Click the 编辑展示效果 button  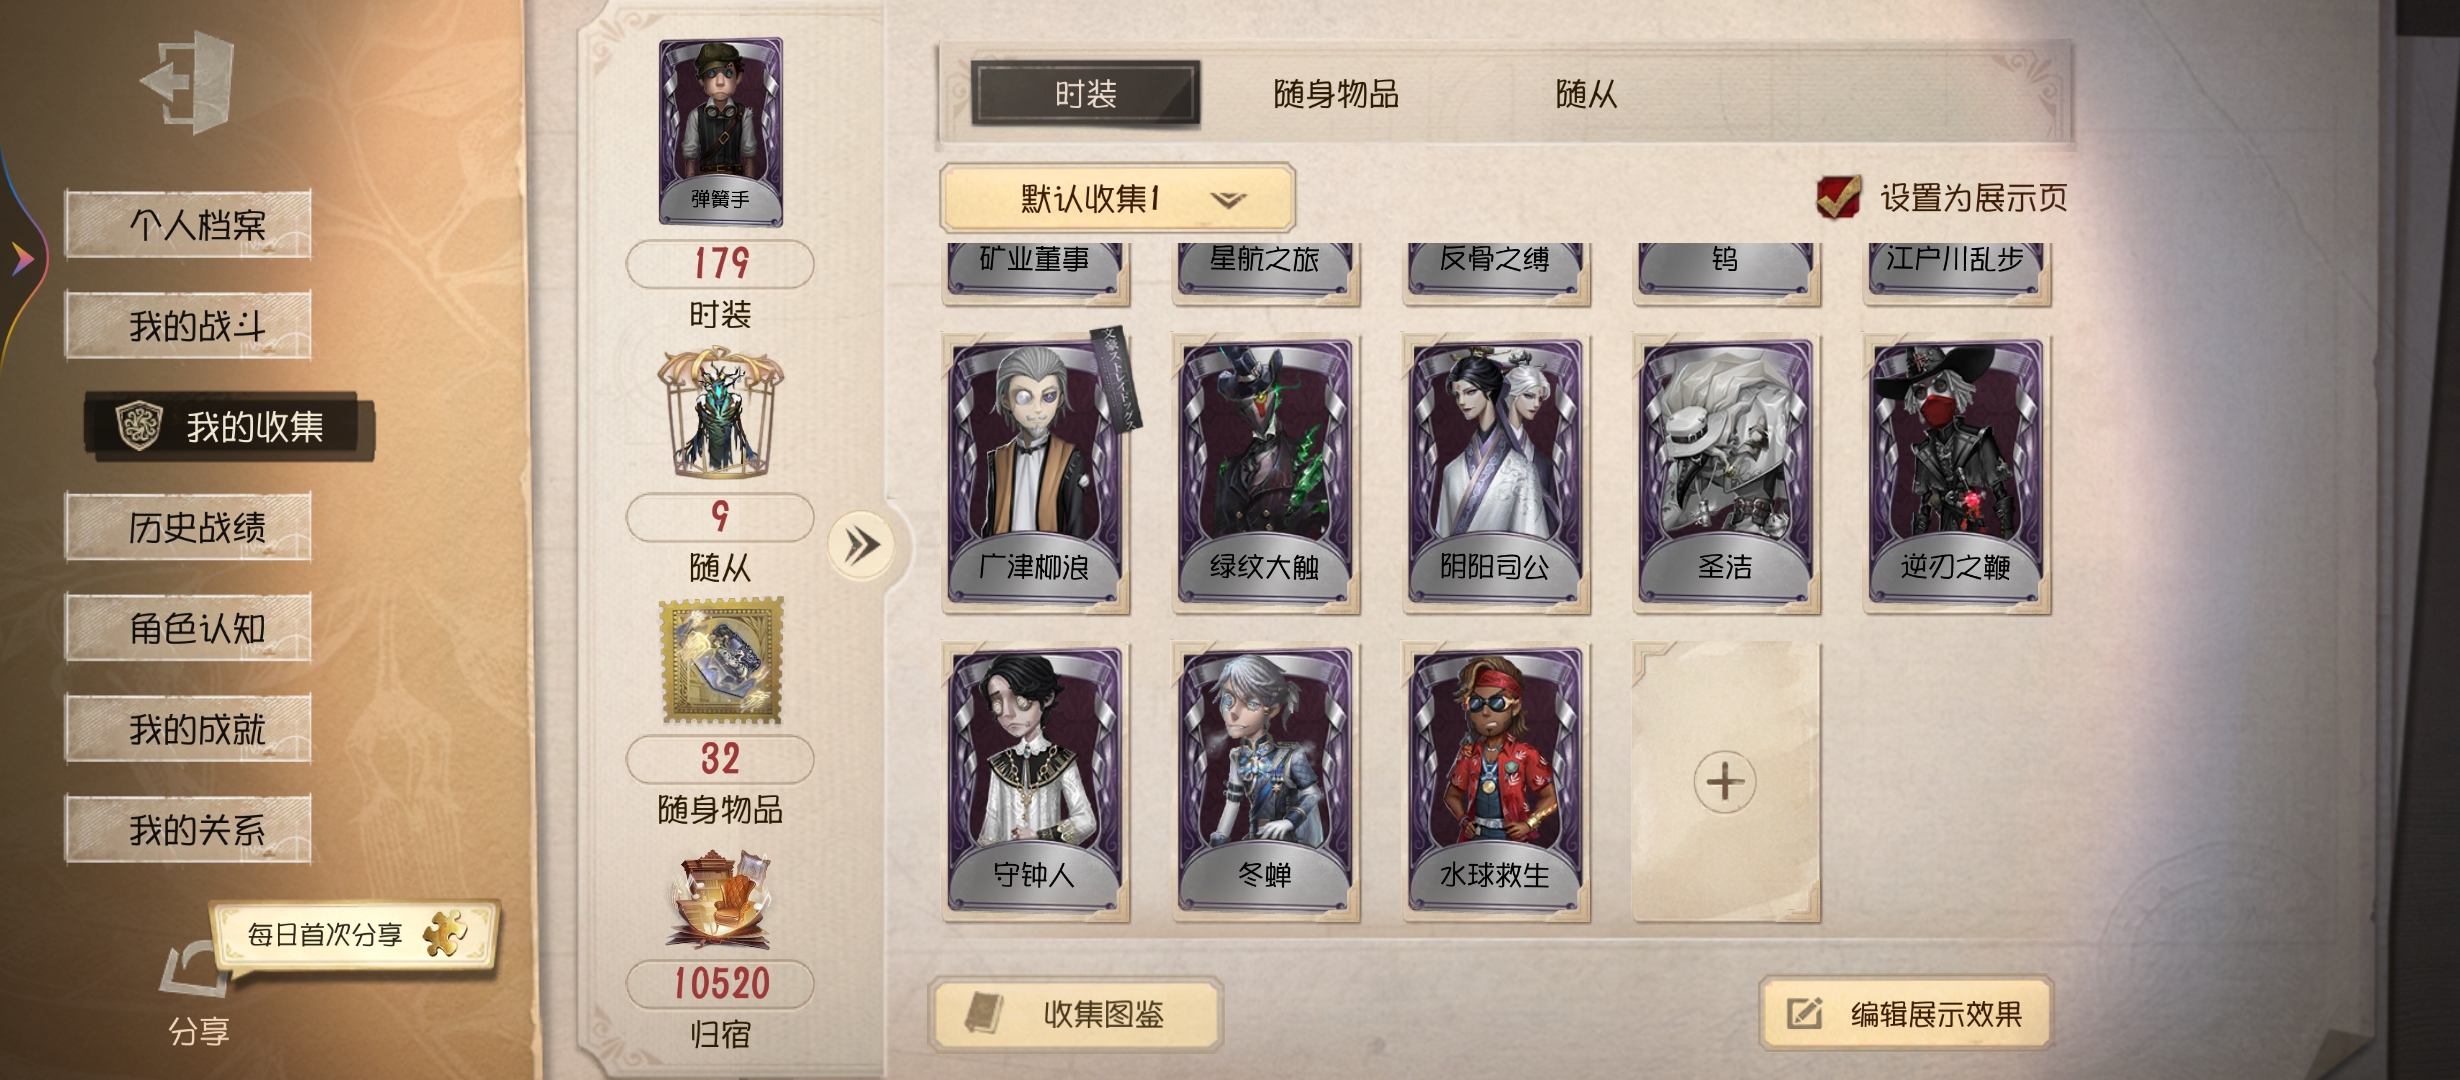[x=1906, y=1014]
